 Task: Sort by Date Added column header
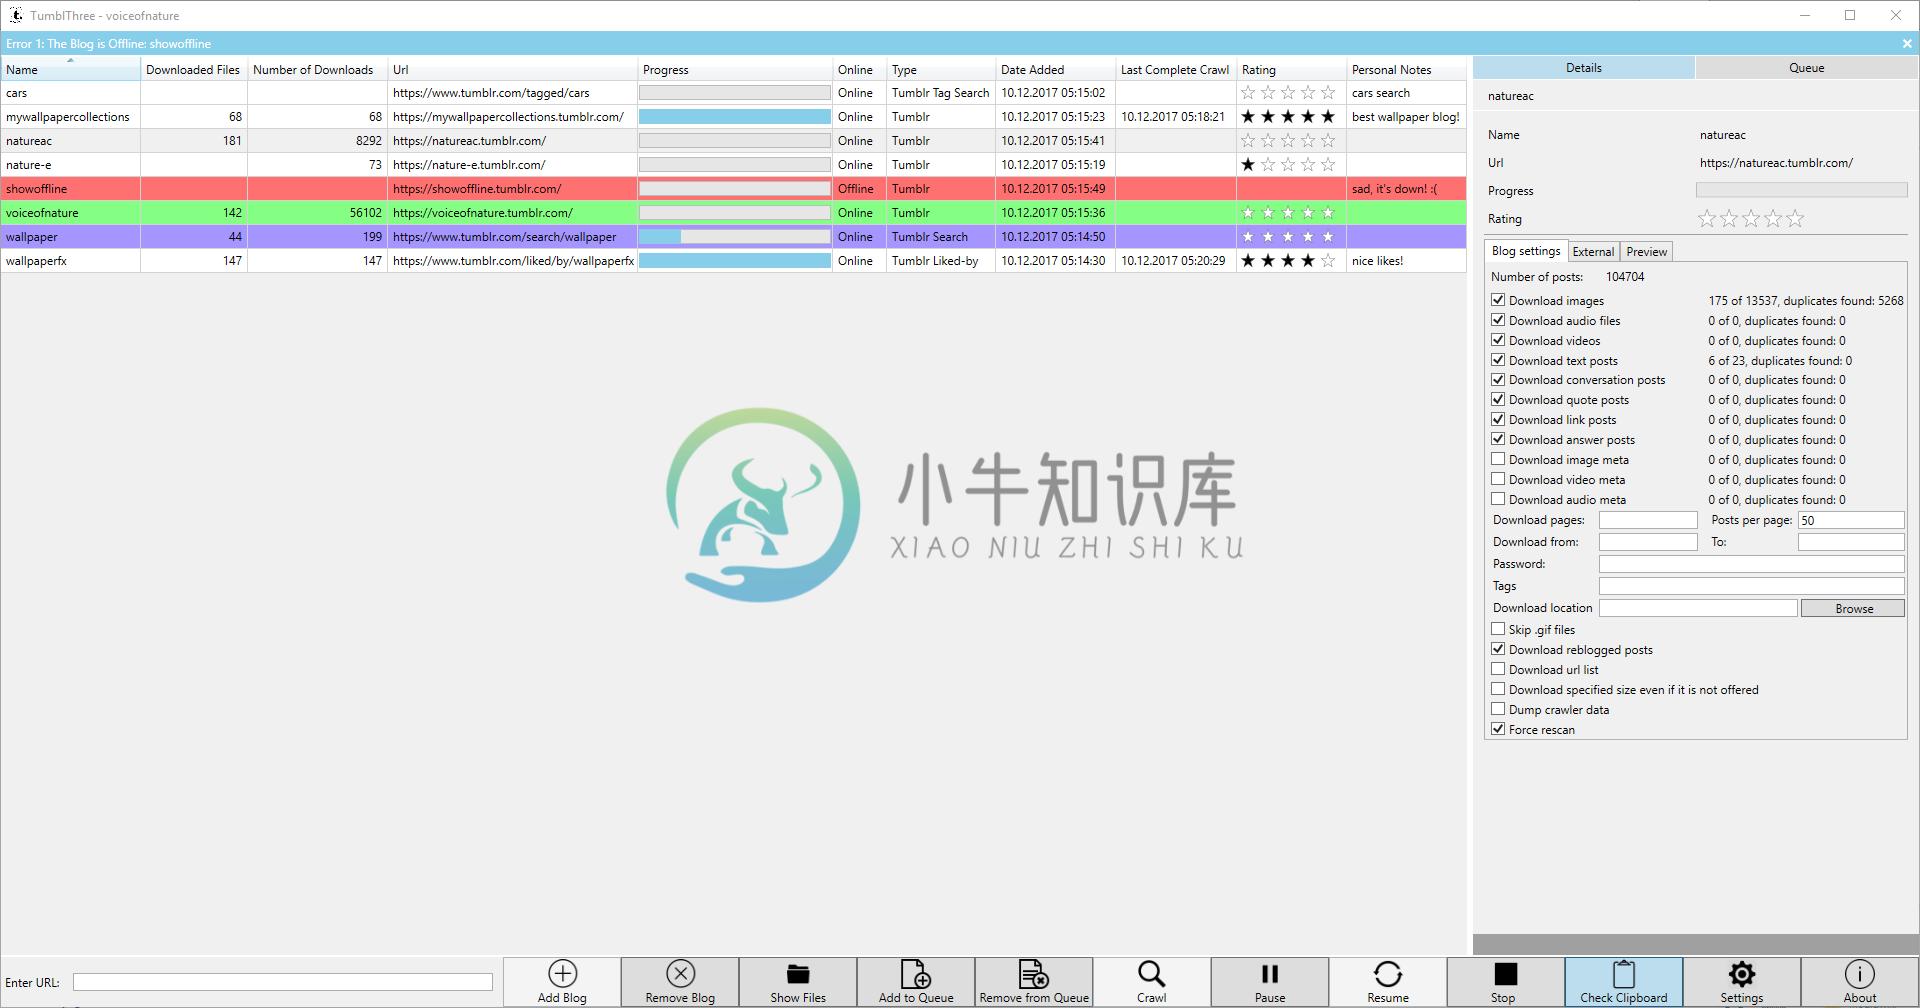pyautogui.click(x=1055, y=69)
